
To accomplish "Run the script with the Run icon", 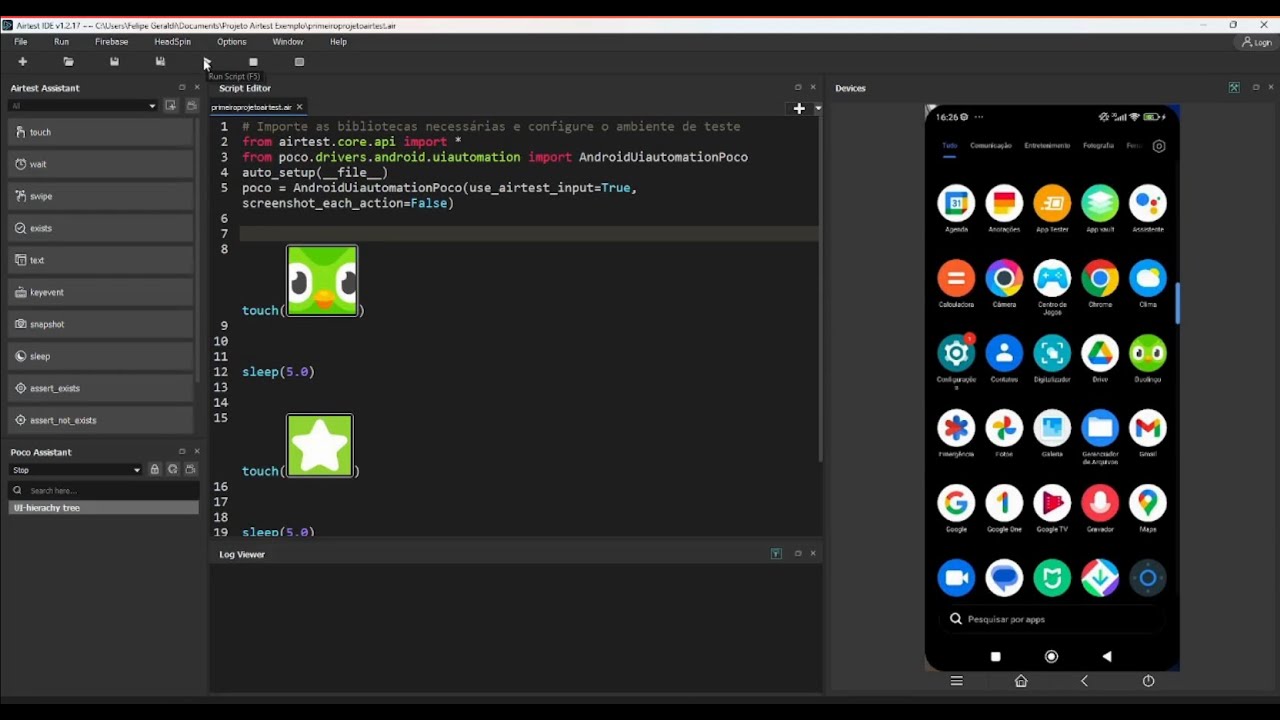I will click(207, 62).
